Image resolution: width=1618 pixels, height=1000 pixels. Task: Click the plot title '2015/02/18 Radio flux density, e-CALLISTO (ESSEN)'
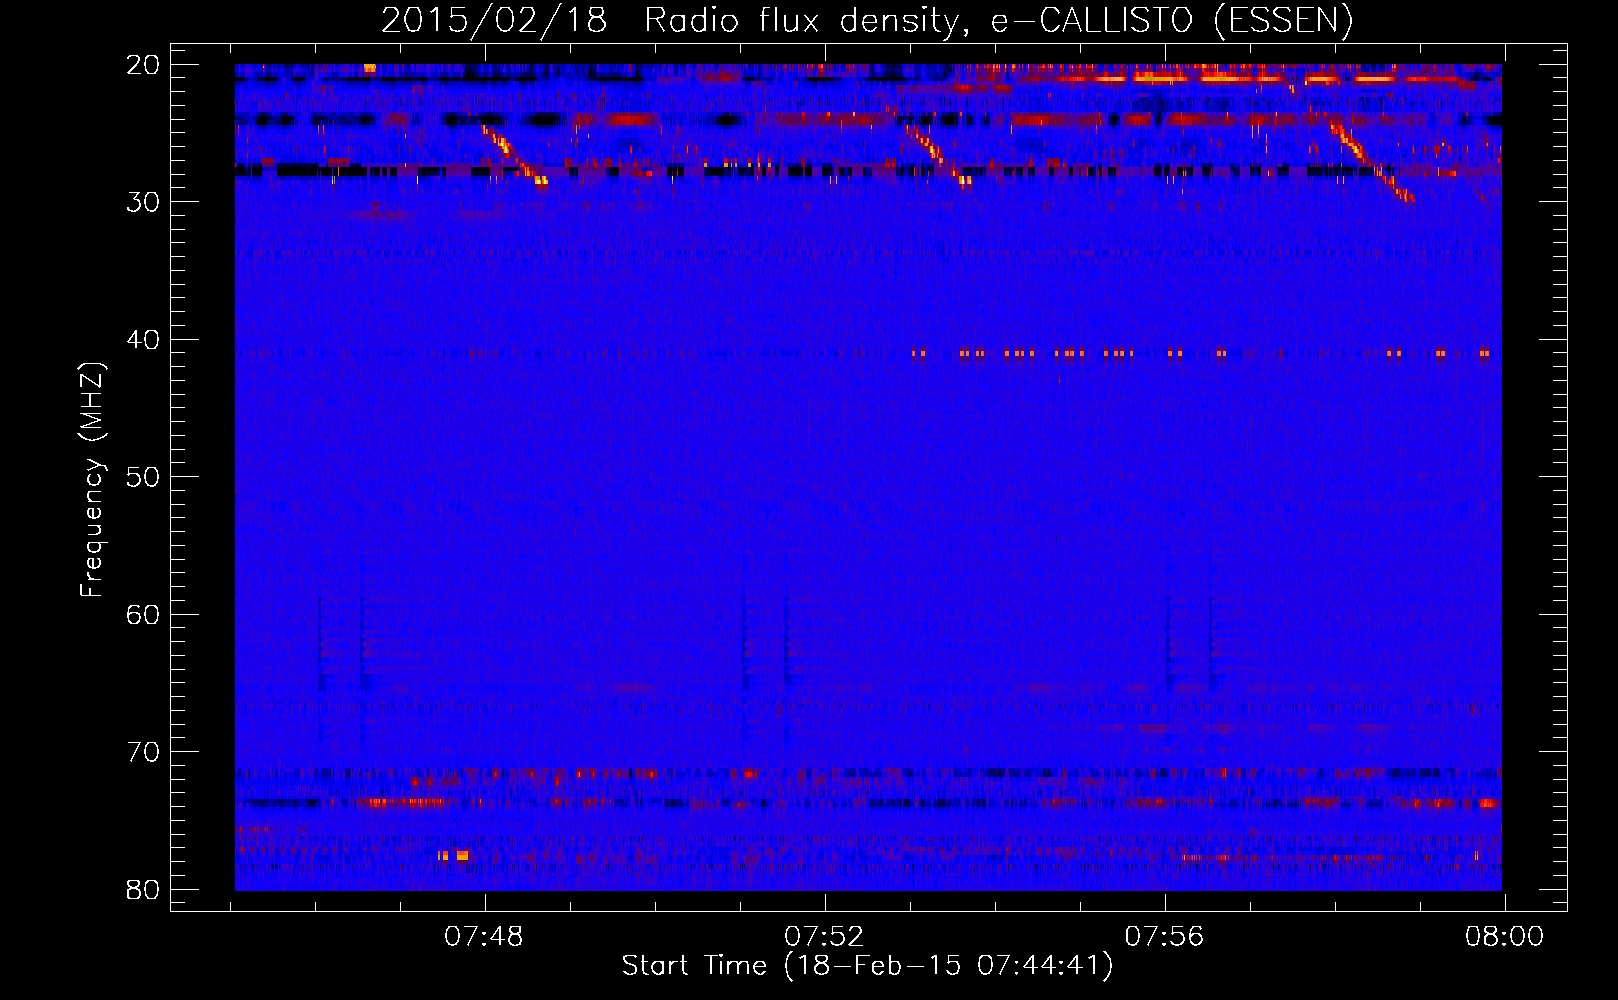[x=867, y=21]
